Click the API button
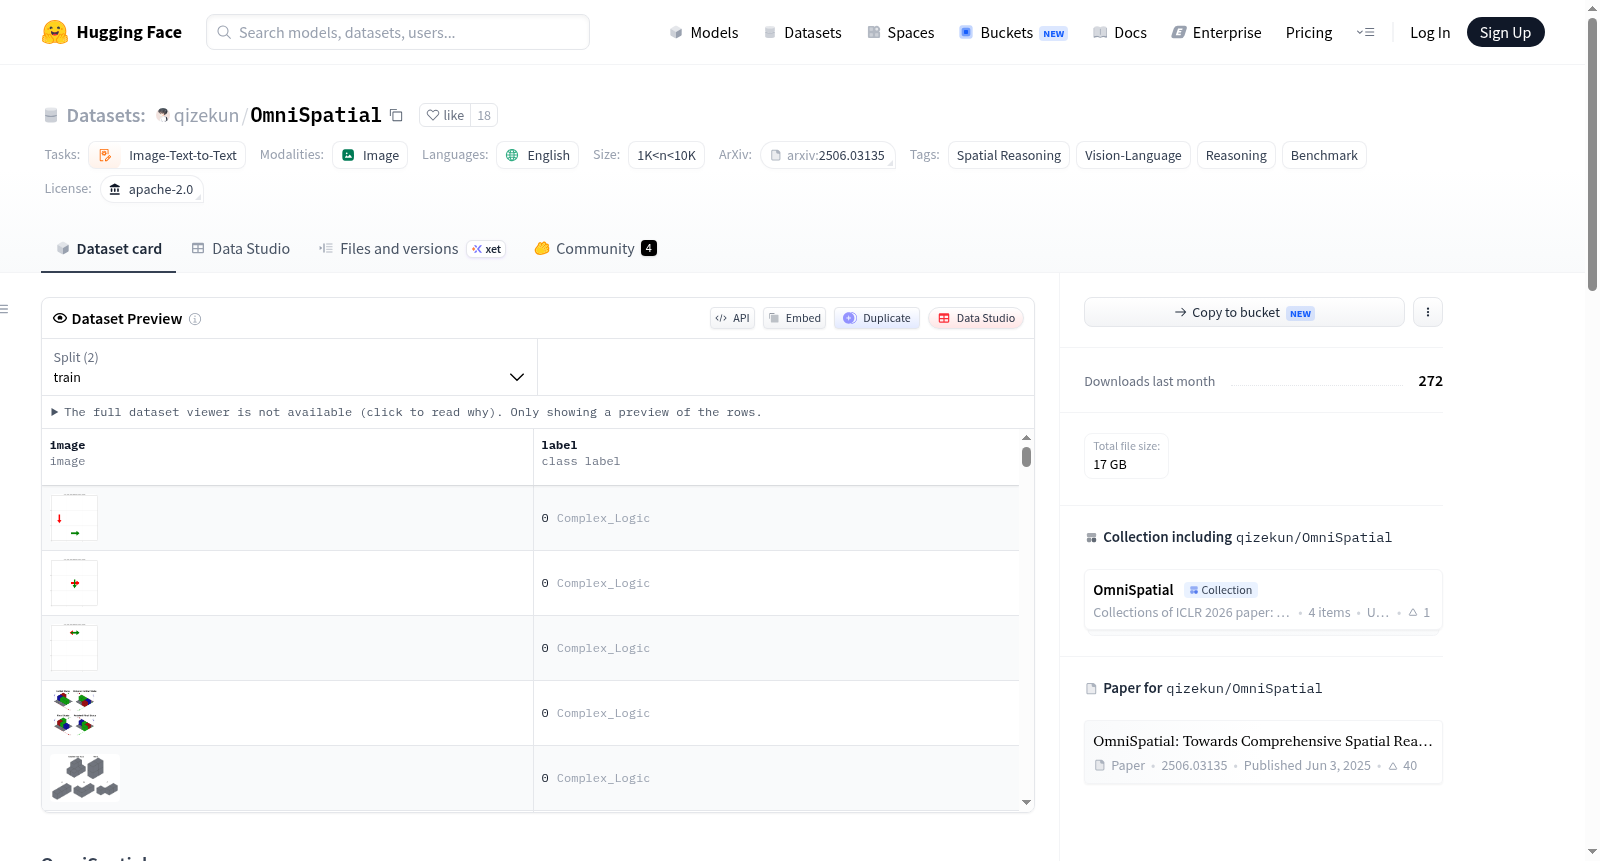This screenshot has height=861, width=1600. click(x=732, y=318)
